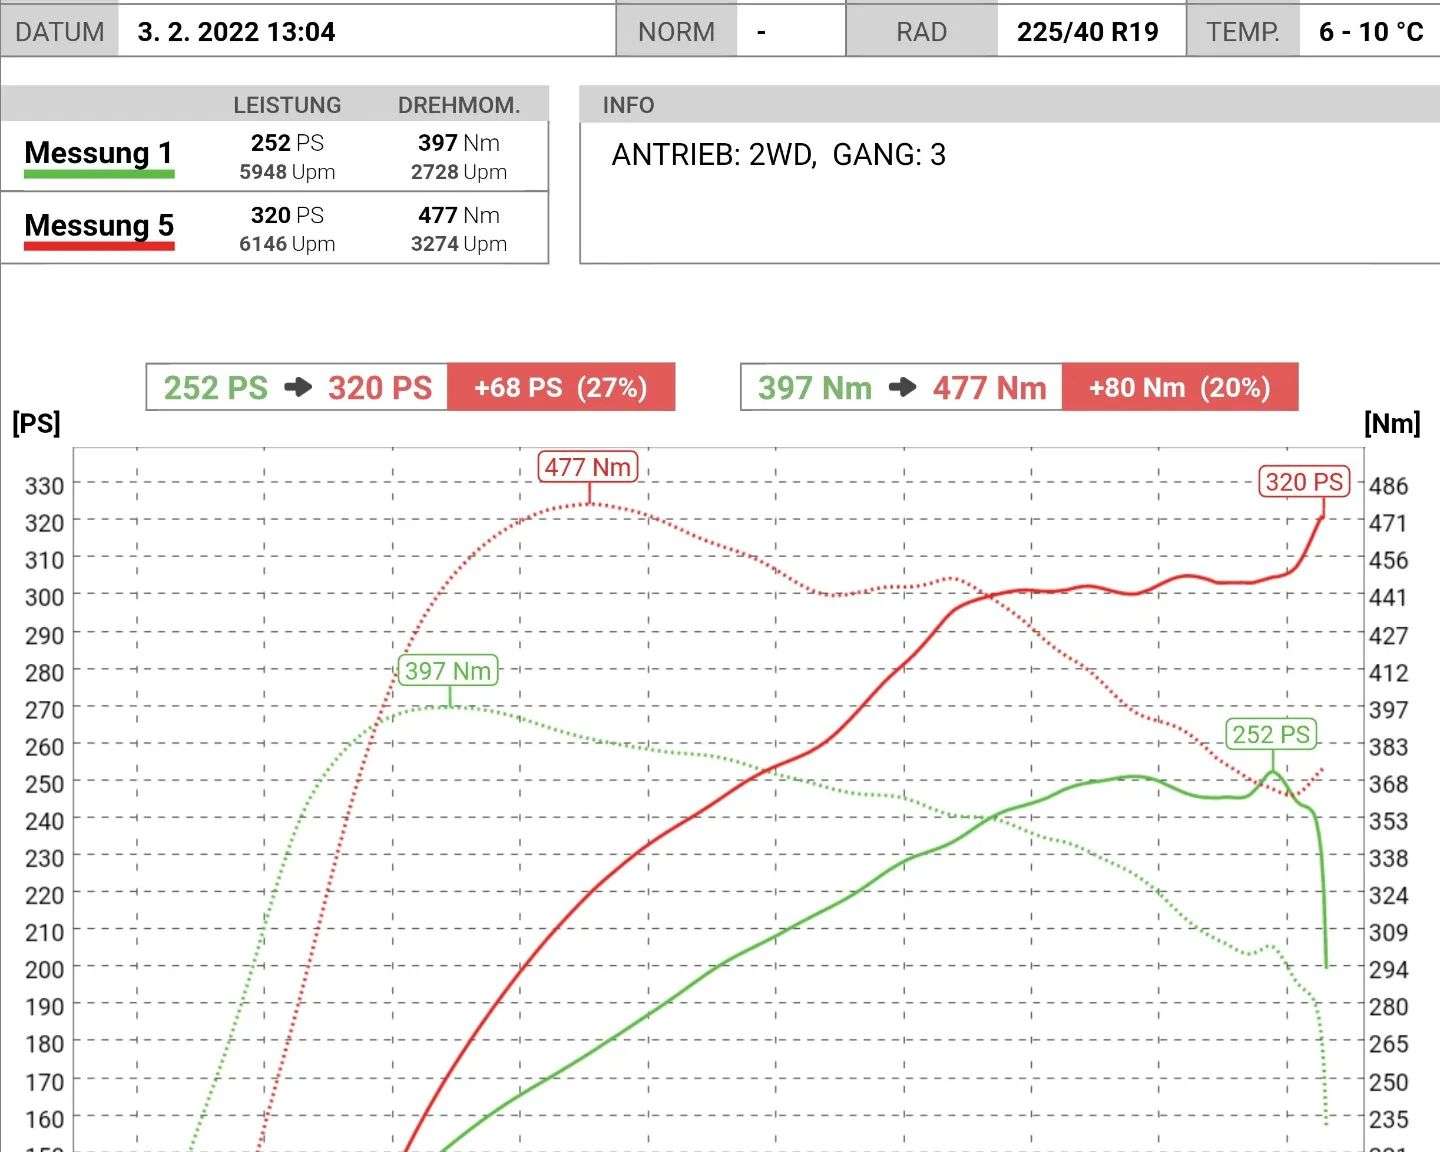The width and height of the screenshot is (1440, 1152).
Task: Click the RAD value 225/40 R19
Action: [x=1087, y=32]
